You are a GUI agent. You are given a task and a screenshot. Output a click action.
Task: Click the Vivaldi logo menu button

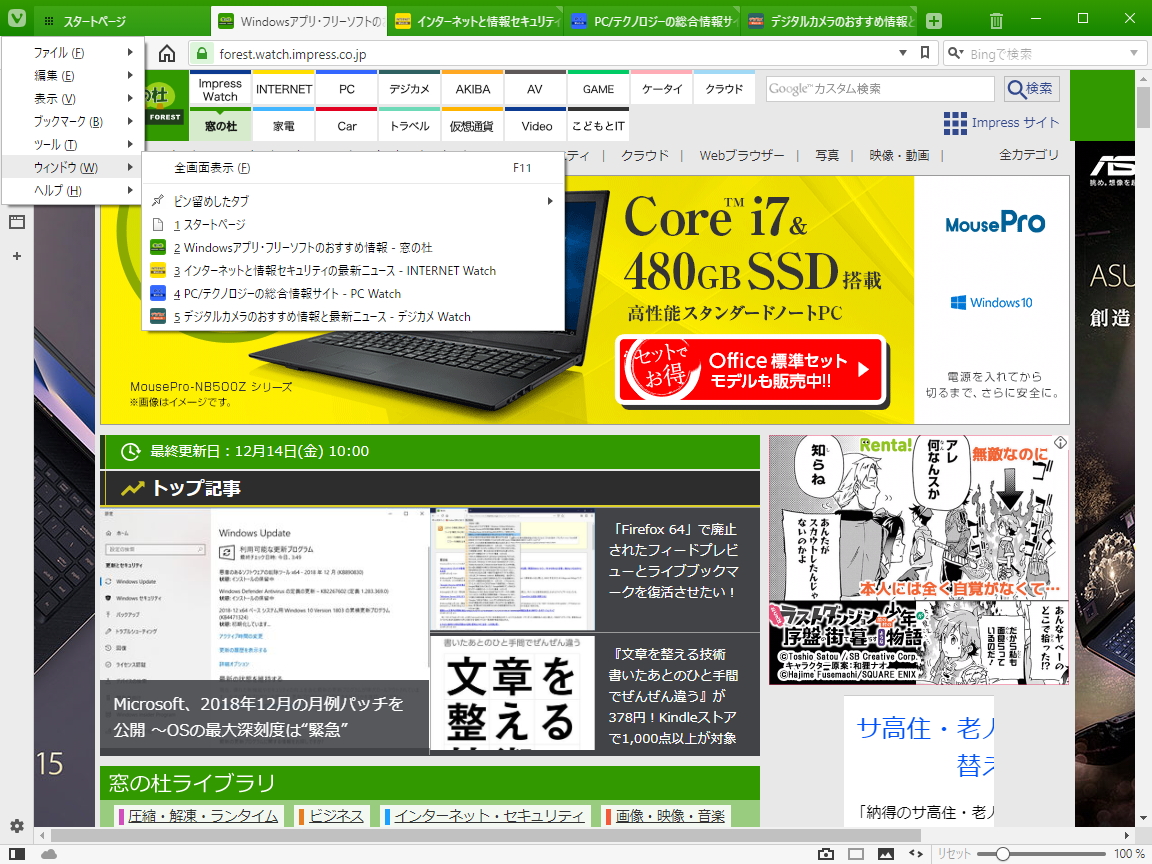[x=17, y=20]
